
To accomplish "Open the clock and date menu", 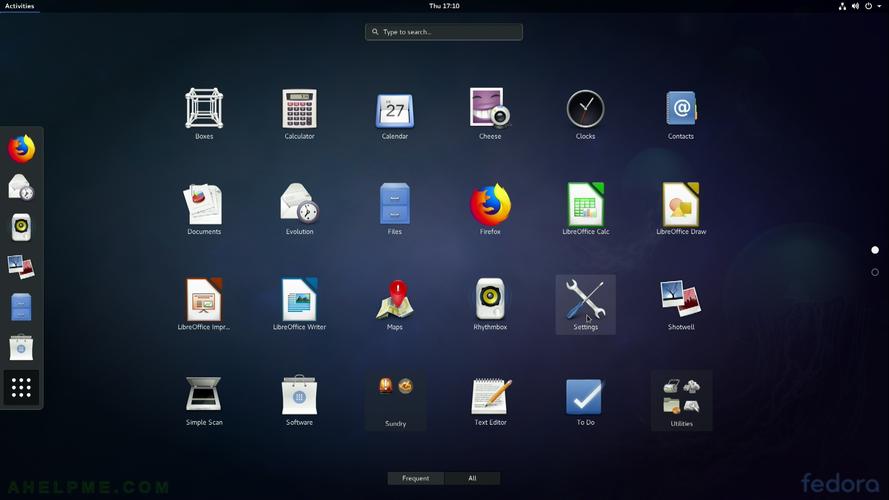I will (x=444, y=6).
